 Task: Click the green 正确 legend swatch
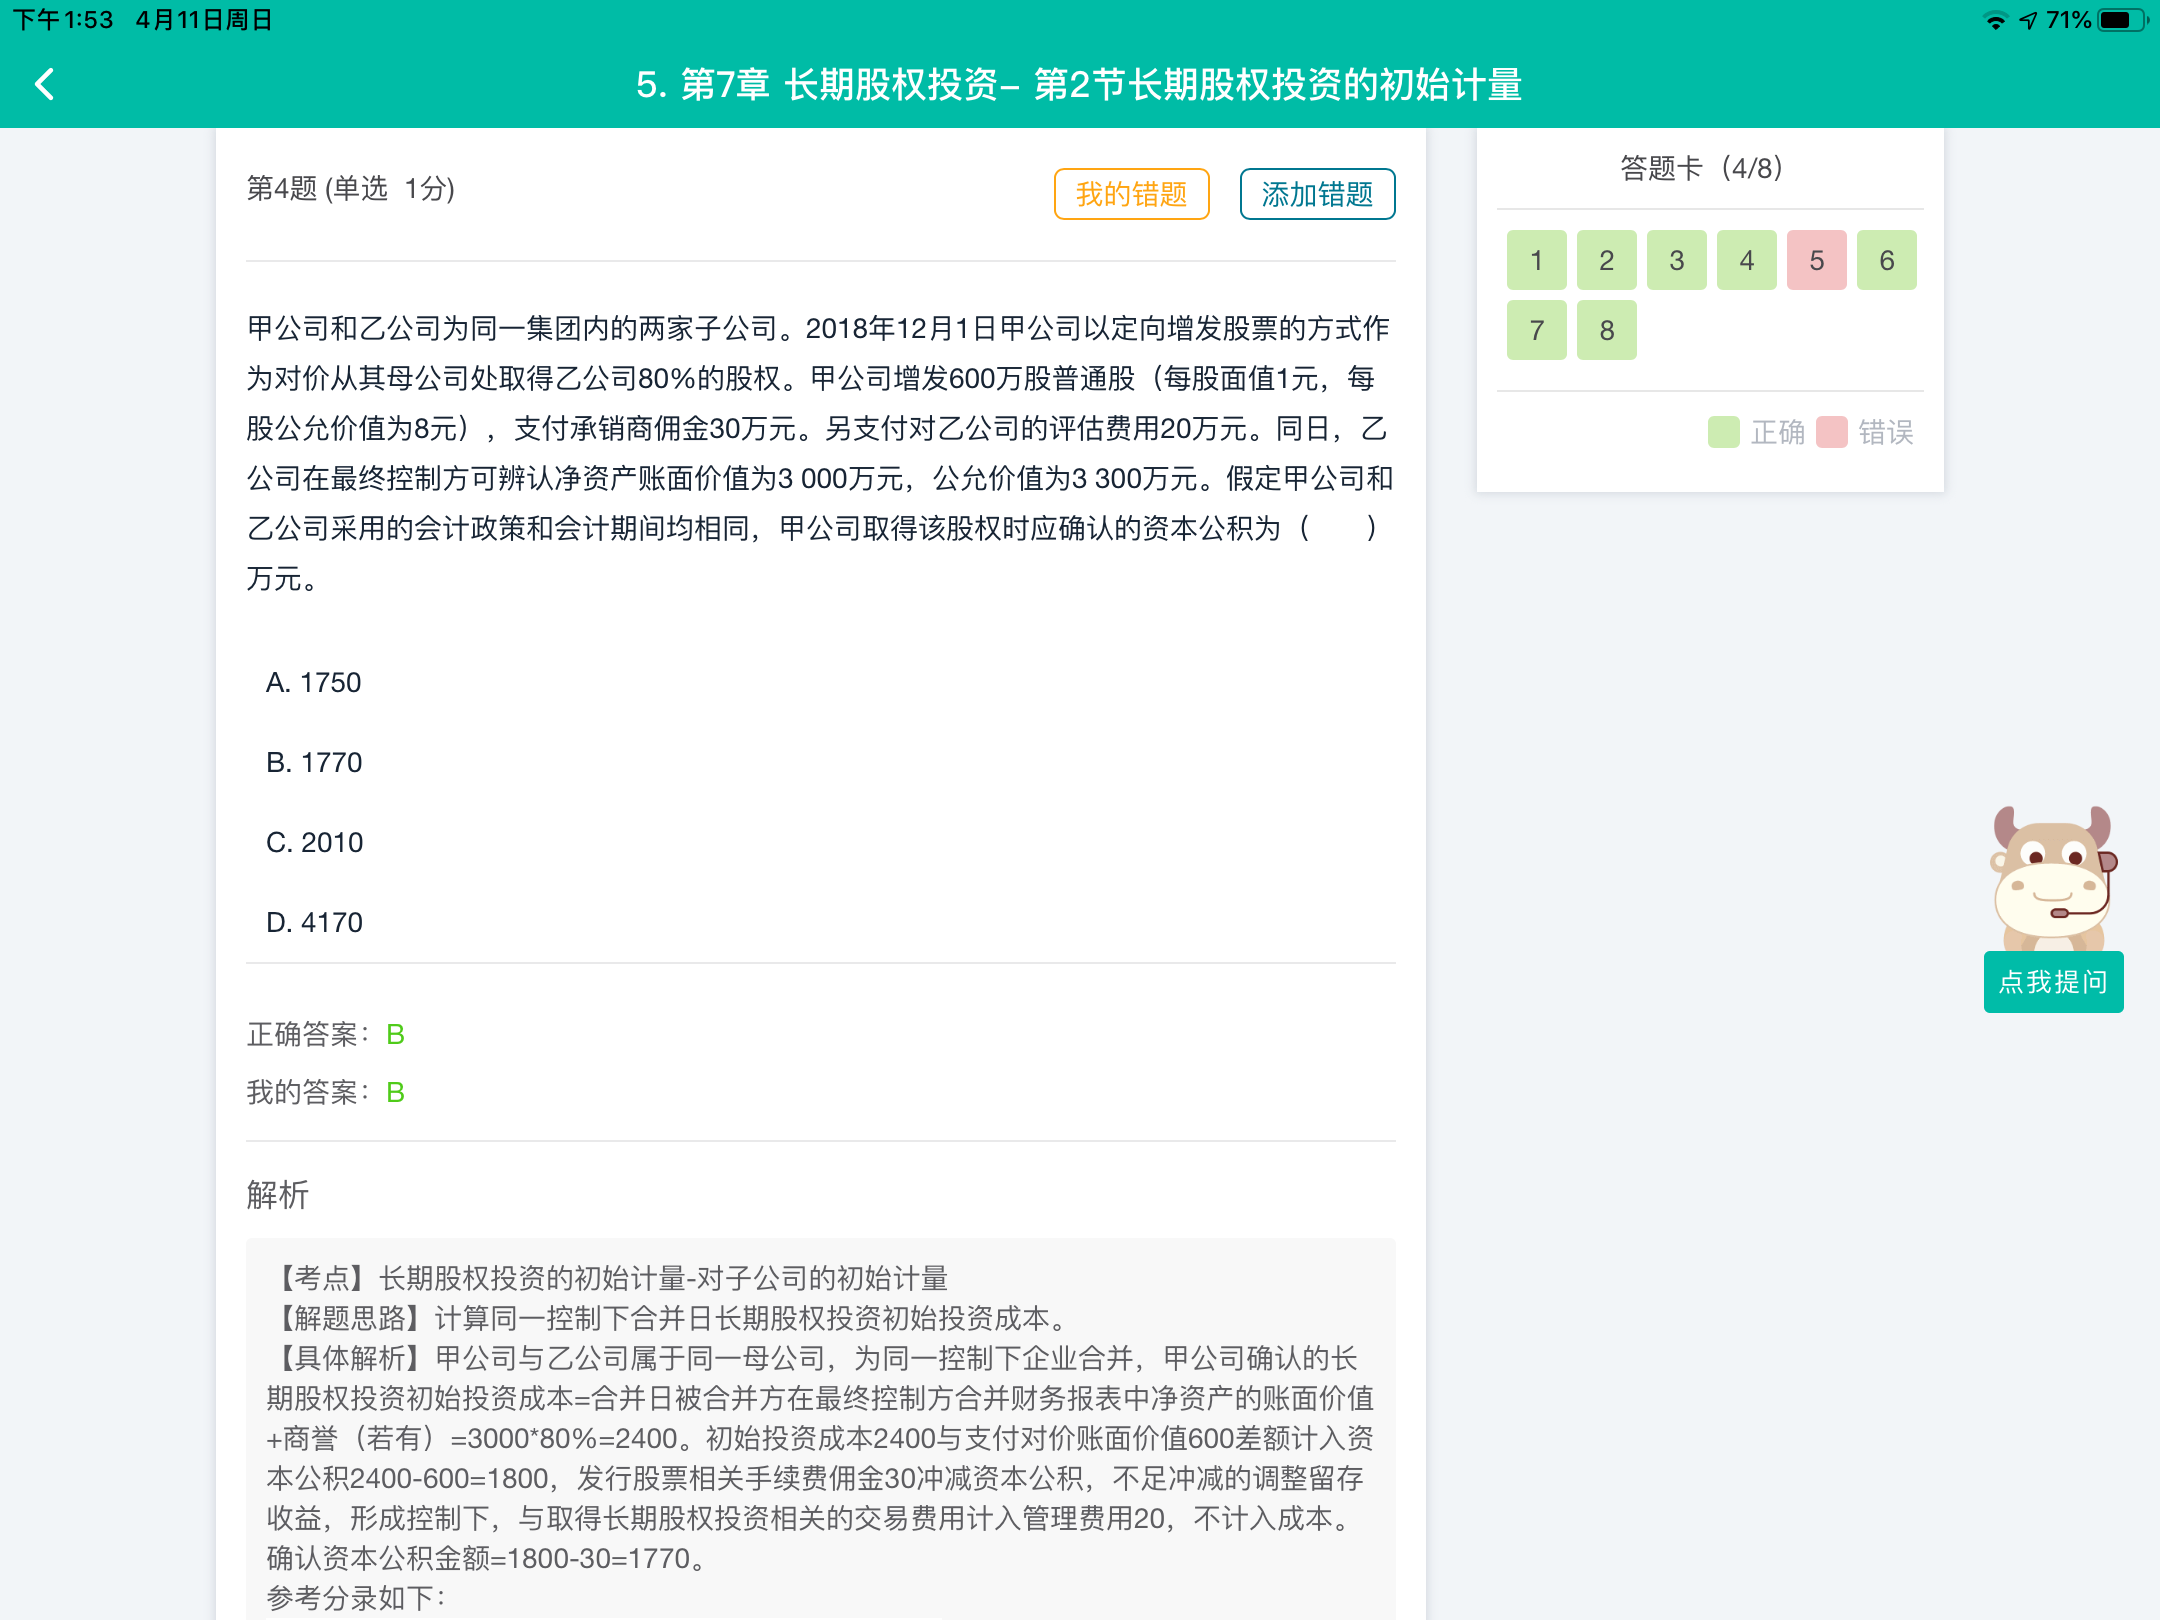pyautogui.click(x=1723, y=432)
